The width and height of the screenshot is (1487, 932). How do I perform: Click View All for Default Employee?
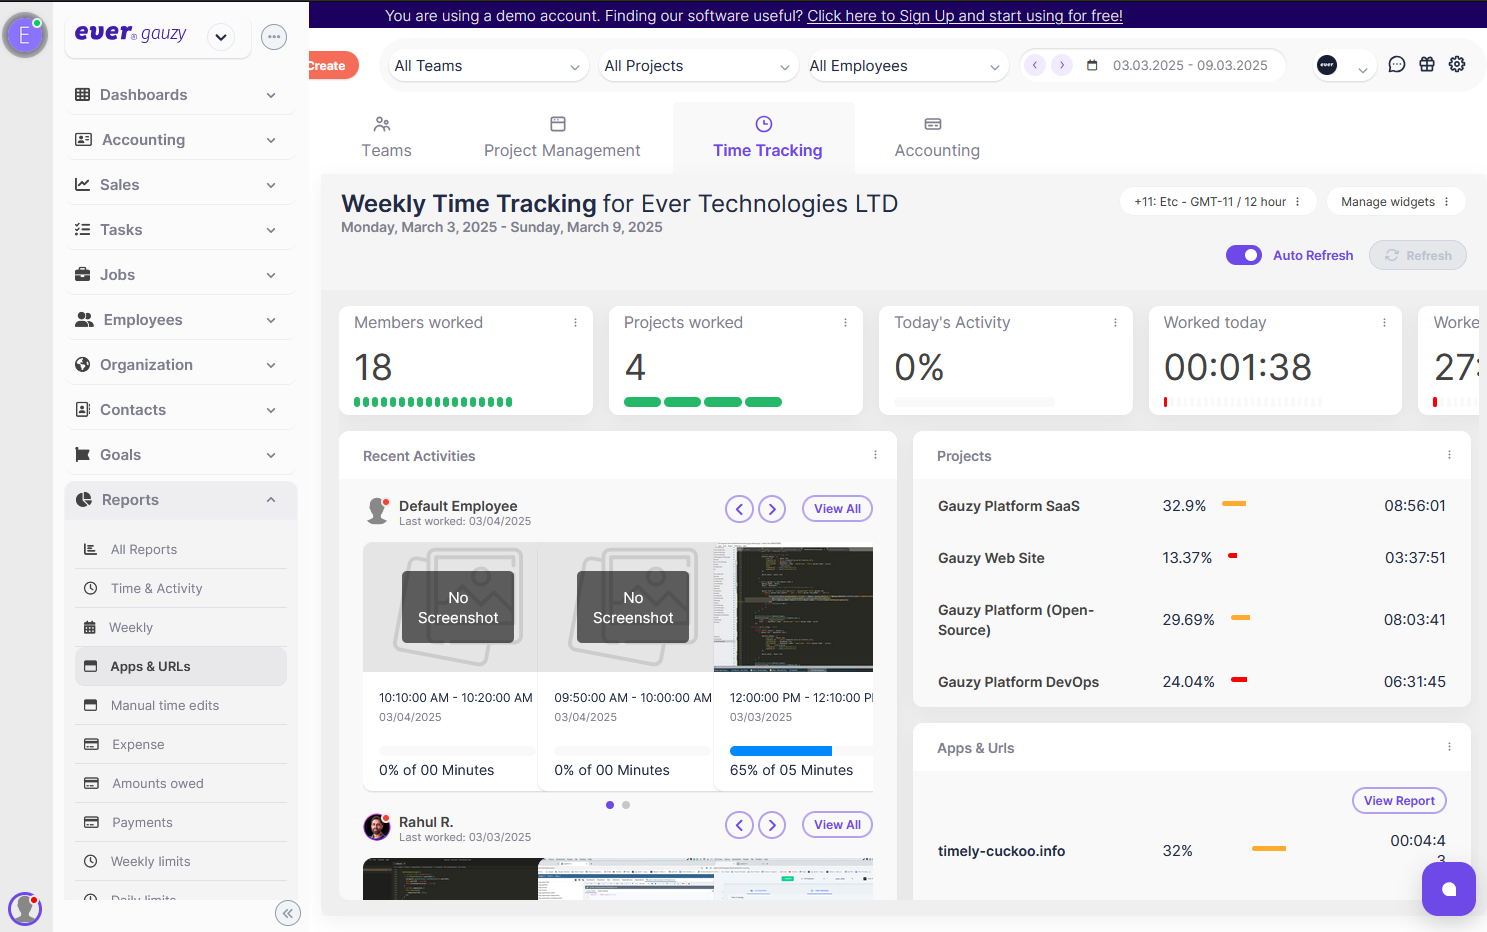pos(837,509)
